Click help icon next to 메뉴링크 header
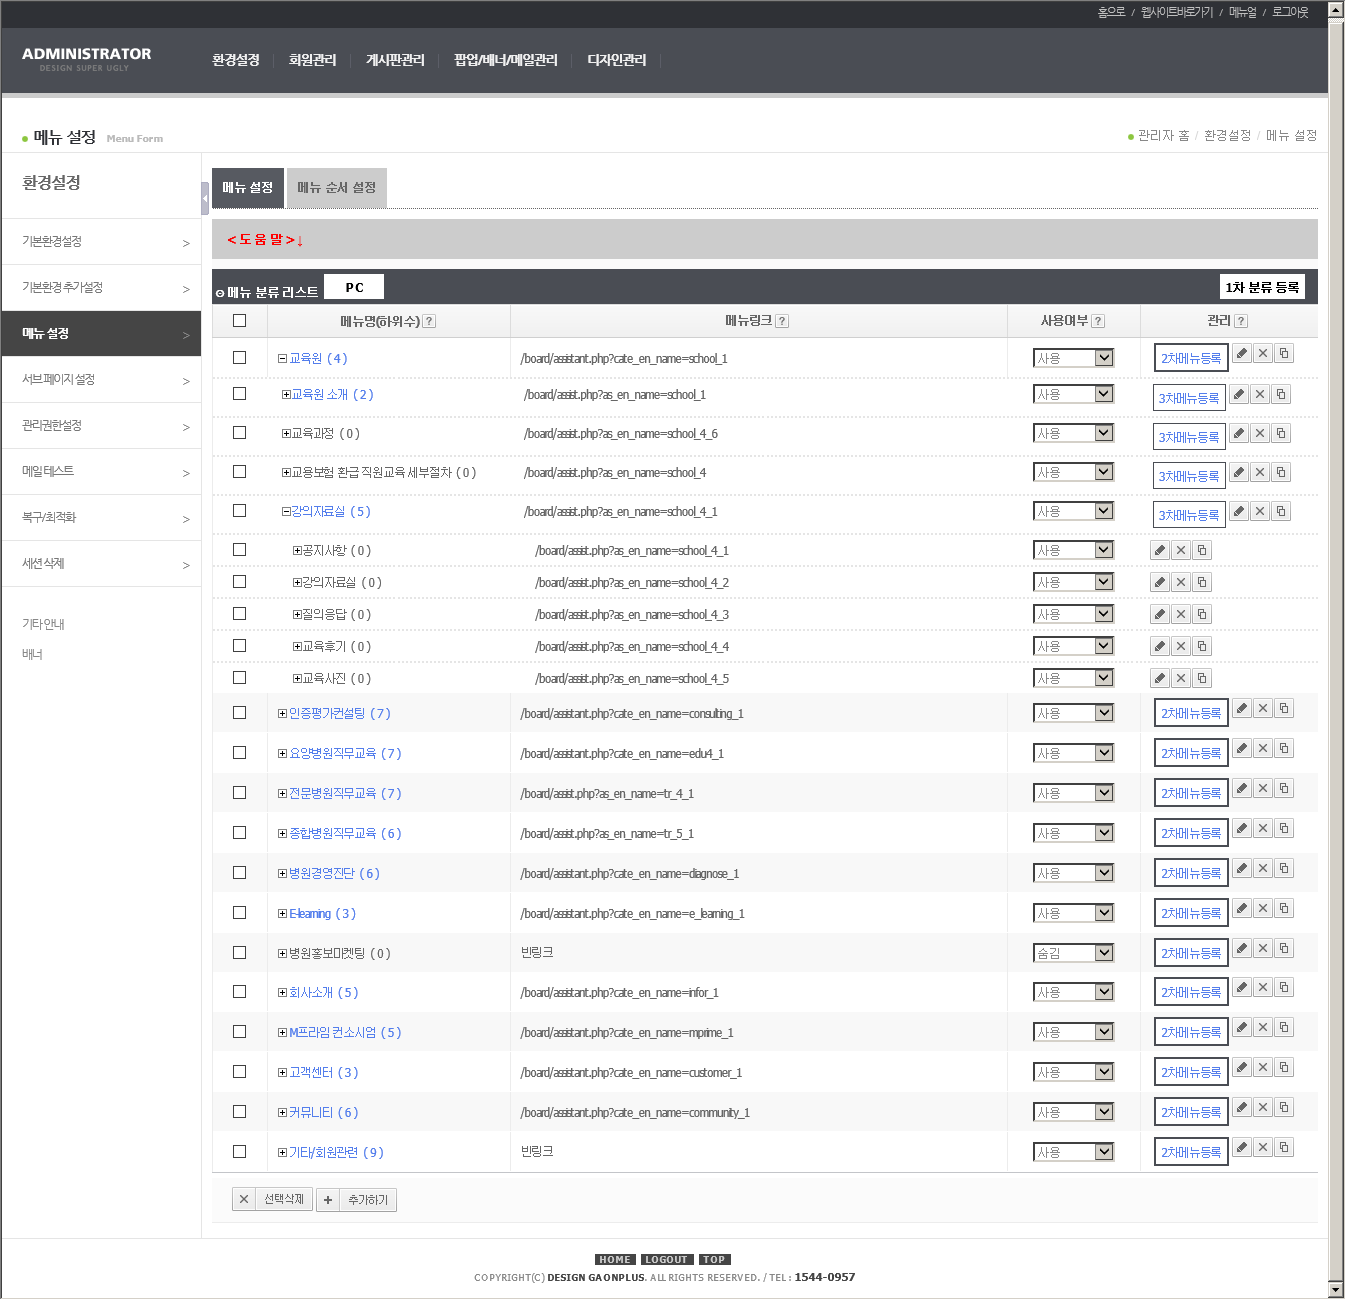The height and width of the screenshot is (1300, 1346). (782, 321)
